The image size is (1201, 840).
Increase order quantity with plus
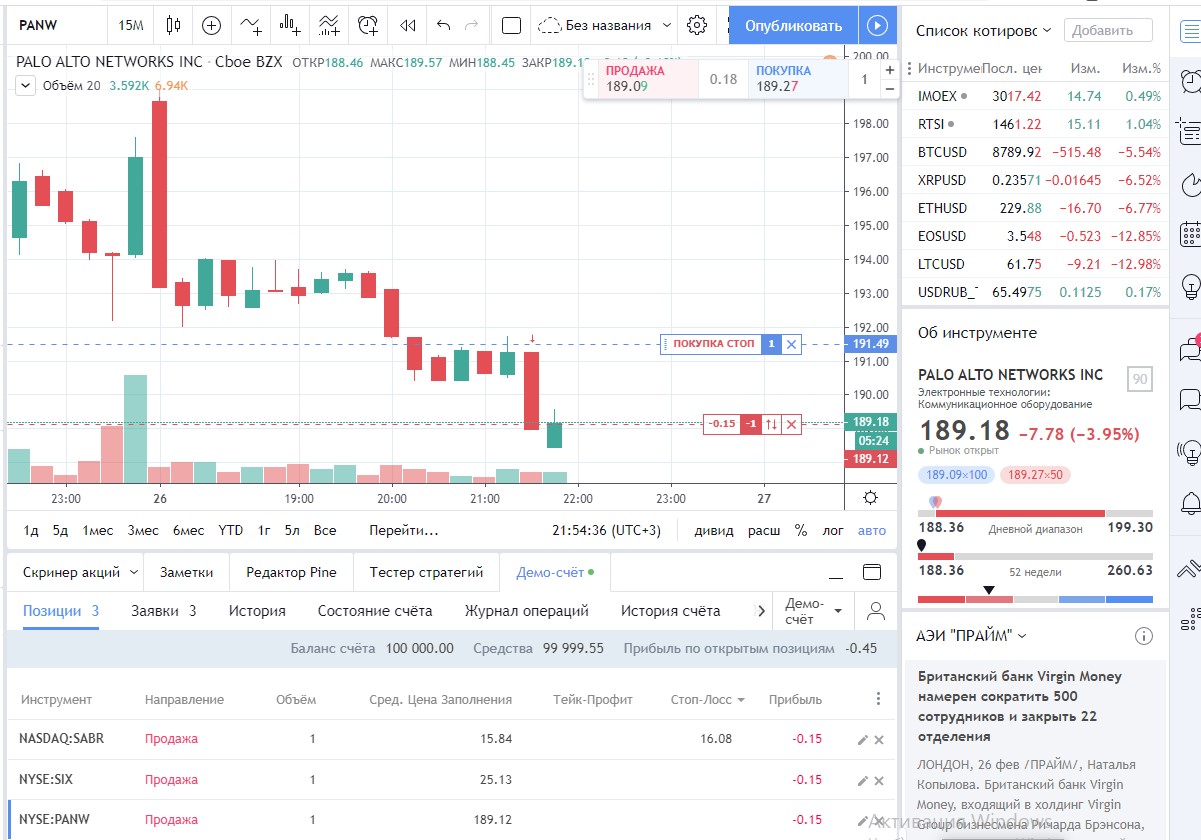890,71
